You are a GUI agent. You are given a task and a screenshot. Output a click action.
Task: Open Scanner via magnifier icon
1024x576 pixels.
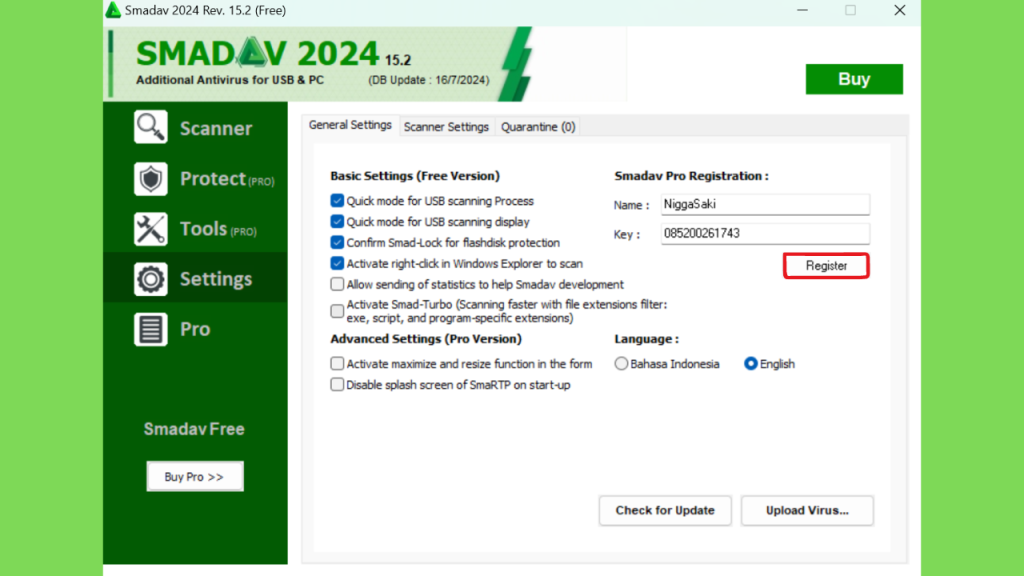point(151,127)
